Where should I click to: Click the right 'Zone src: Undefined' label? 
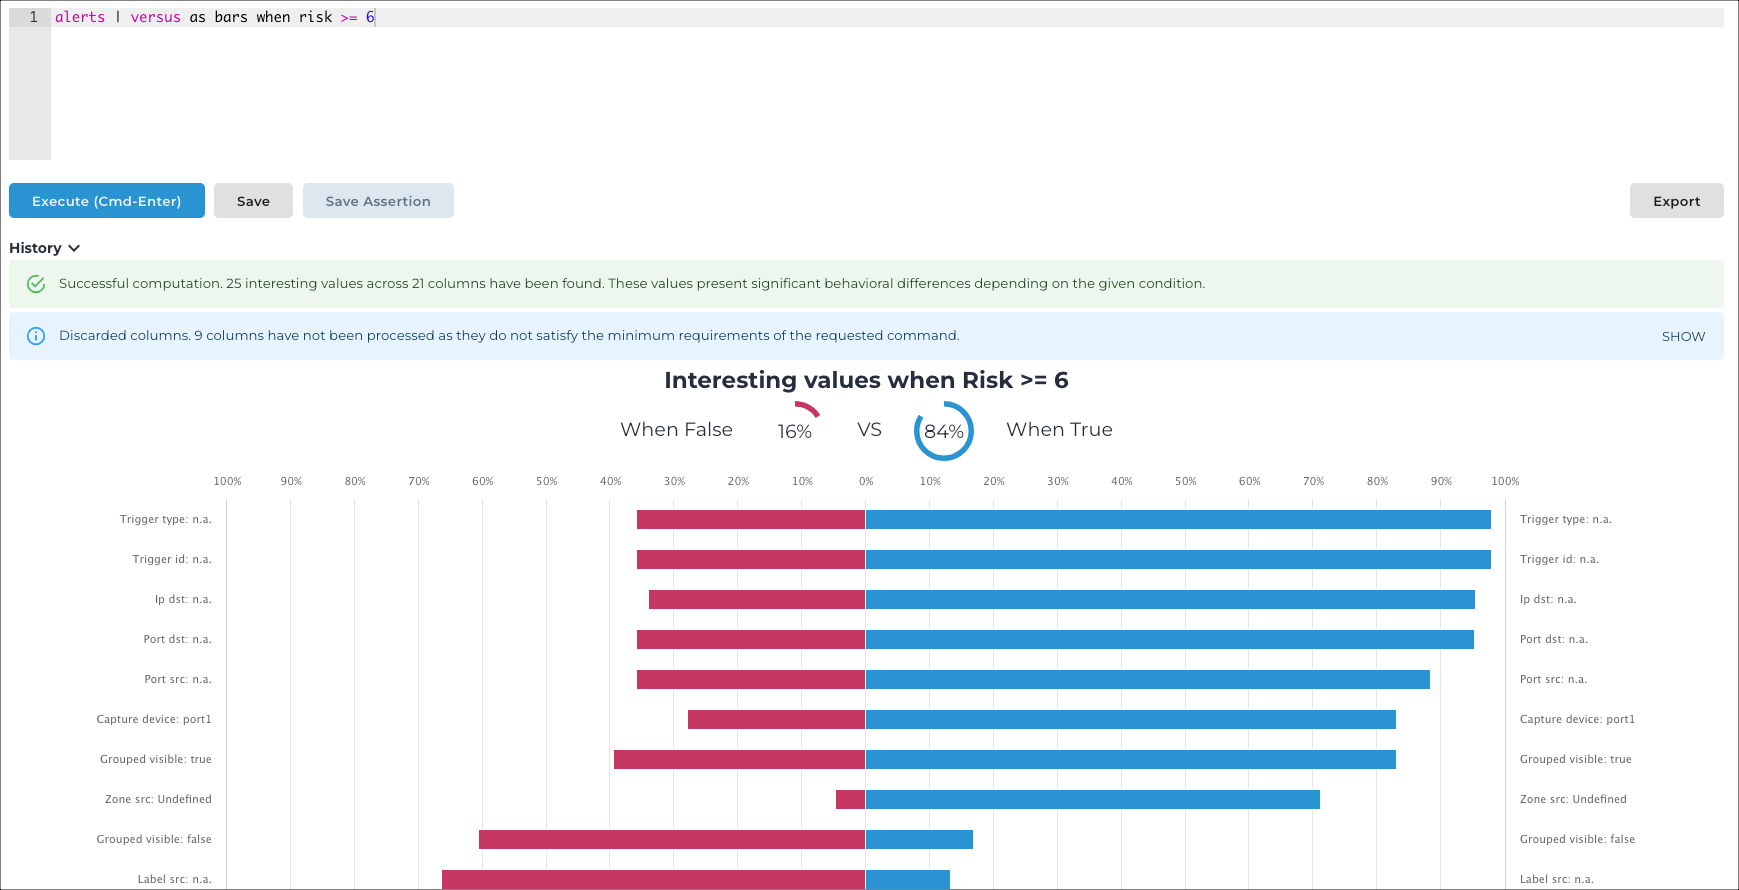pos(1573,799)
